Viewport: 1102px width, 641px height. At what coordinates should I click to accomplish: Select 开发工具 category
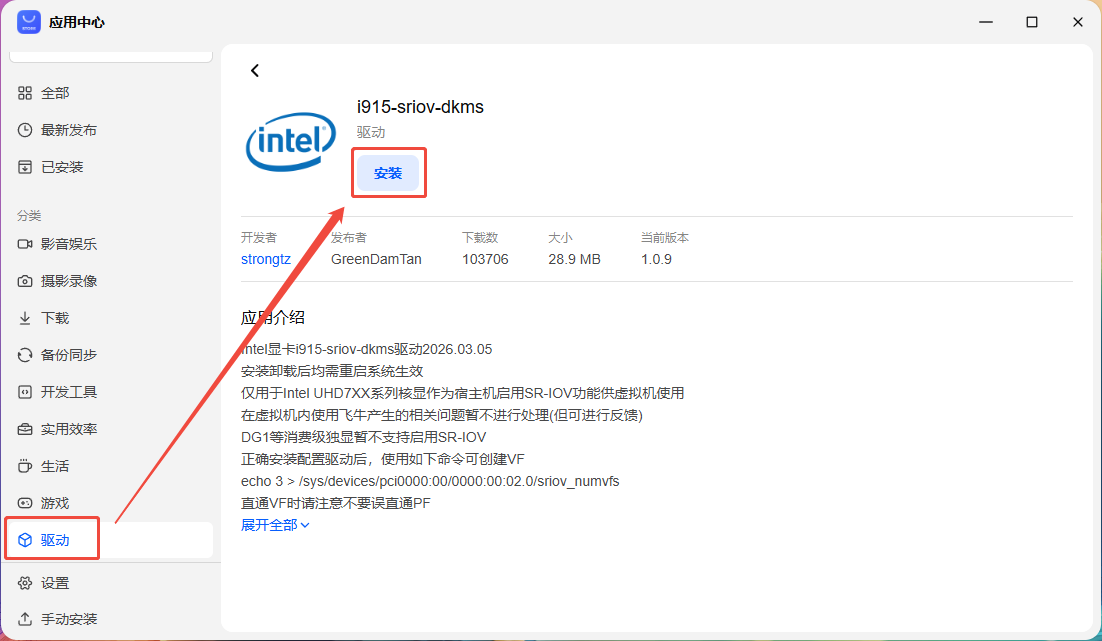111,391
